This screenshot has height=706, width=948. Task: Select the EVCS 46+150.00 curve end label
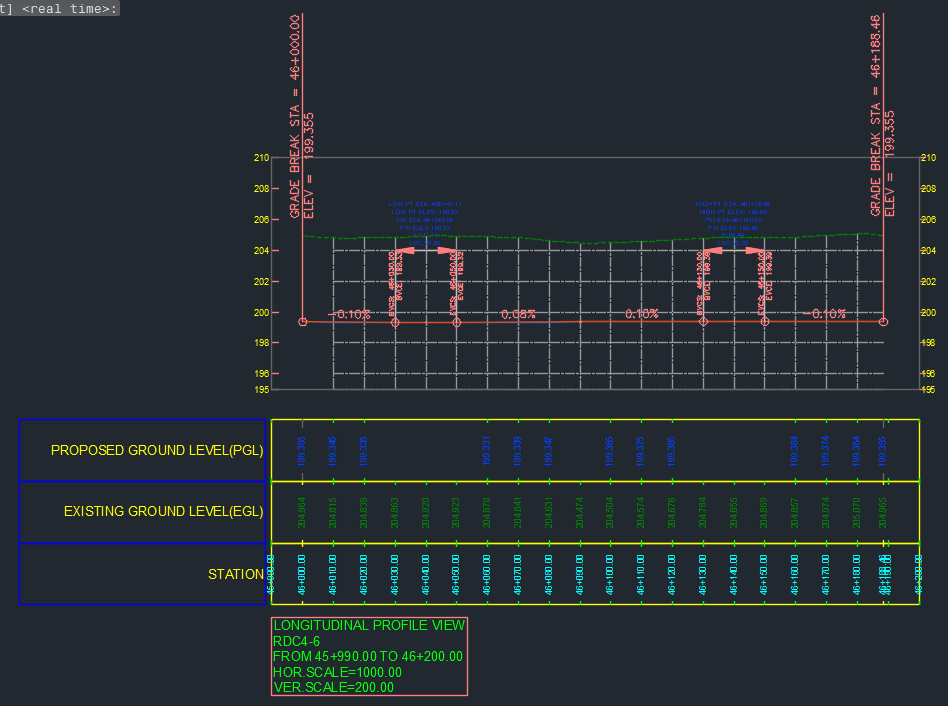(x=762, y=284)
